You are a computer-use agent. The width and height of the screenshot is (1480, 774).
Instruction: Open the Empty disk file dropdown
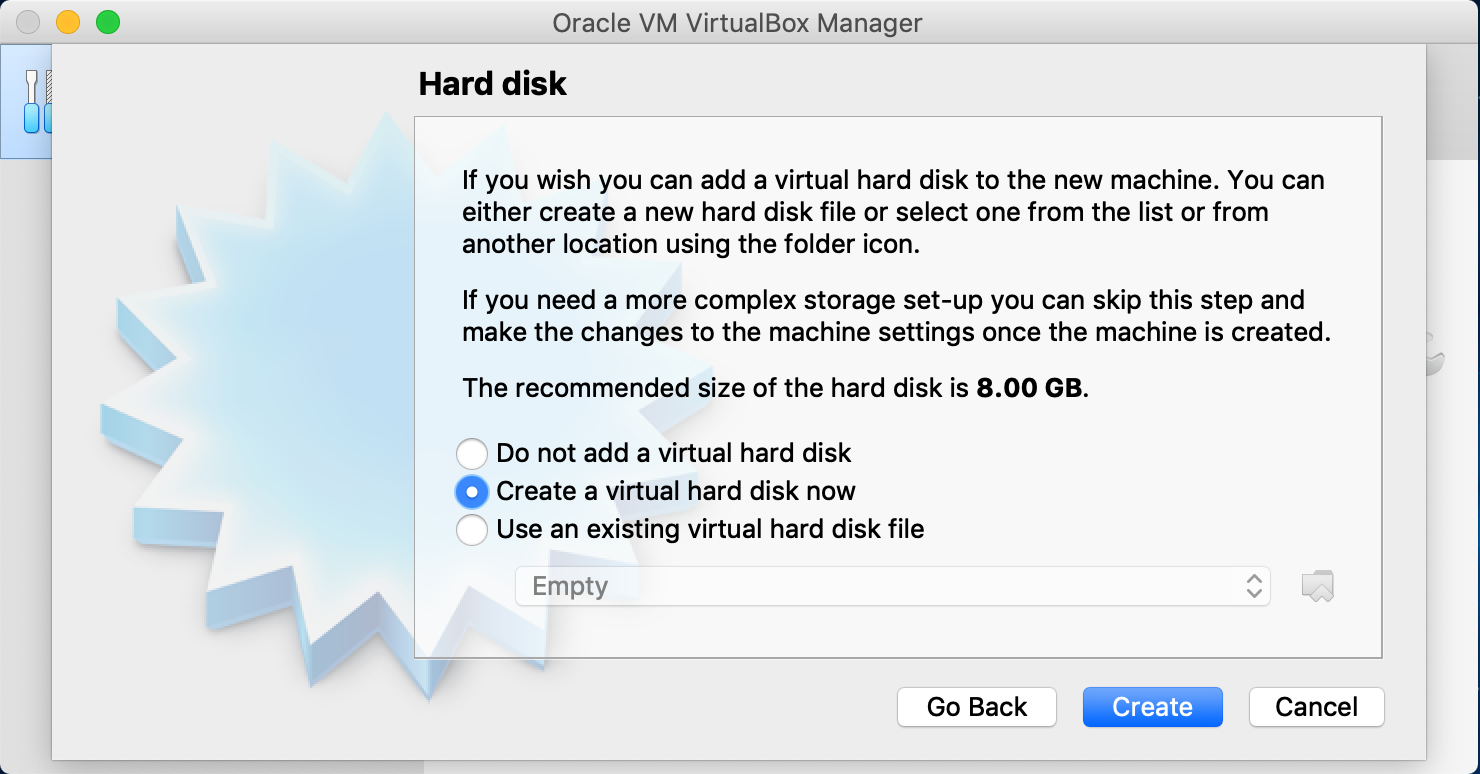tap(892, 586)
